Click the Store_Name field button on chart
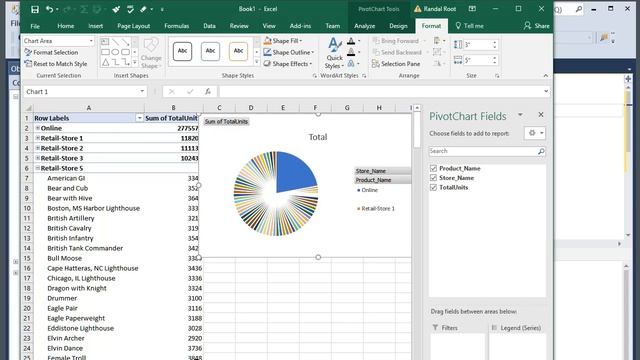Image resolution: width=640 pixels, height=360 pixels. pyautogui.click(x=382, y=171)
